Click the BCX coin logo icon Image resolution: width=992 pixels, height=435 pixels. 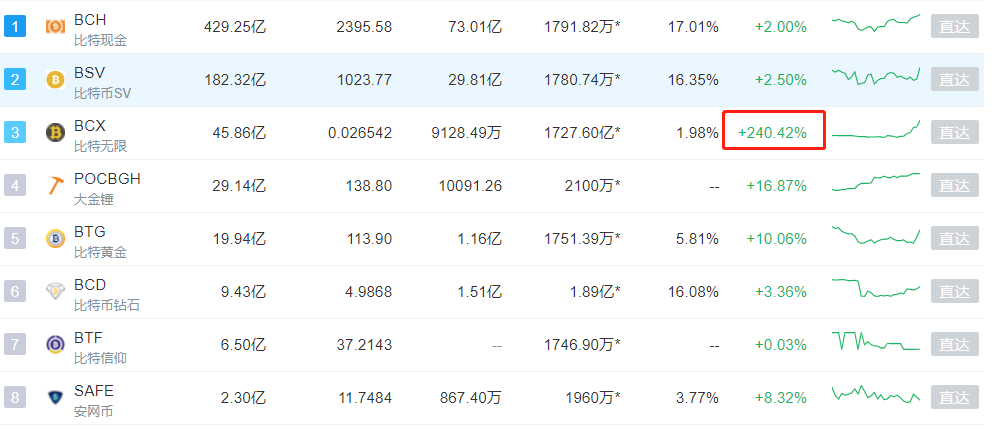tap(55, 133)
